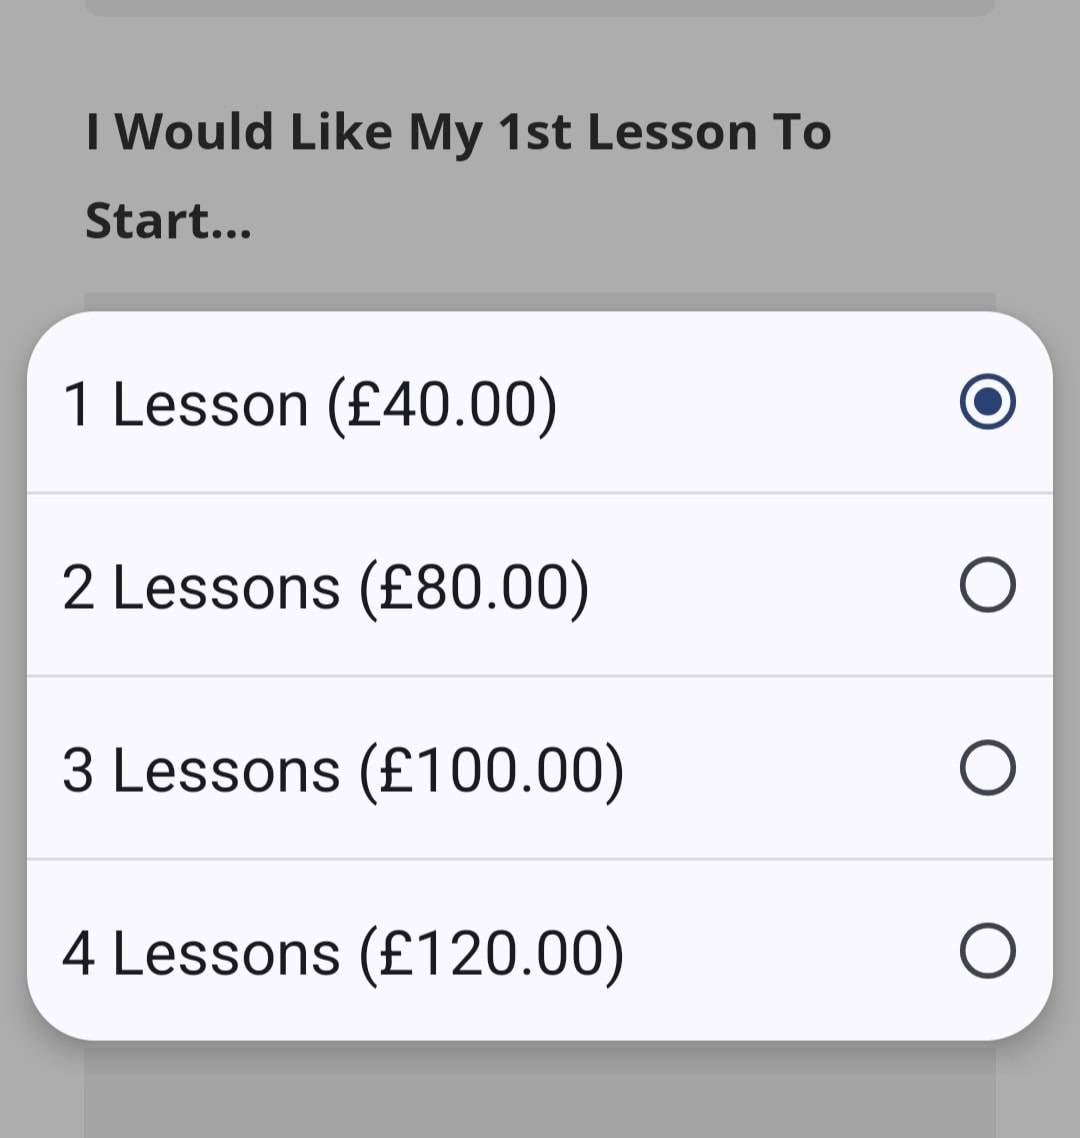1080x1138 pixels.
Task: Click the (£120.00) price text
Action: [x=492, y=954]
